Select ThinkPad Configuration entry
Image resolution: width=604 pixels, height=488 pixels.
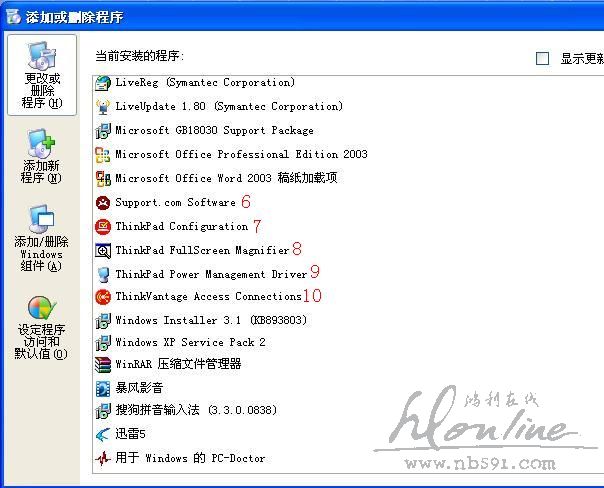[x=182, y=226]
